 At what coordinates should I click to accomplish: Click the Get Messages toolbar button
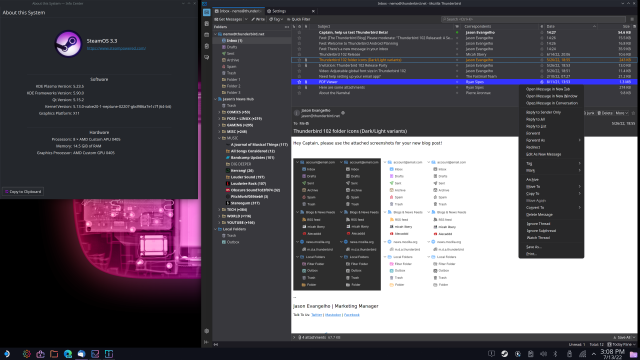[229, 19]
